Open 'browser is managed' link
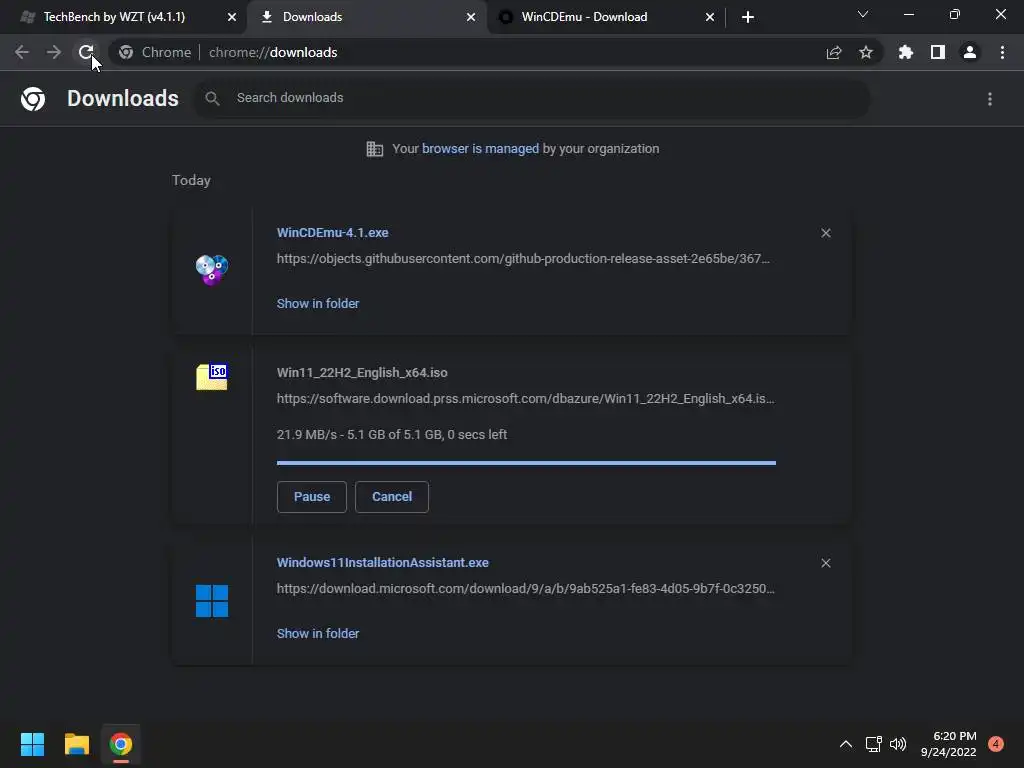Viewport: 1024px width, 768px height. 481,149
